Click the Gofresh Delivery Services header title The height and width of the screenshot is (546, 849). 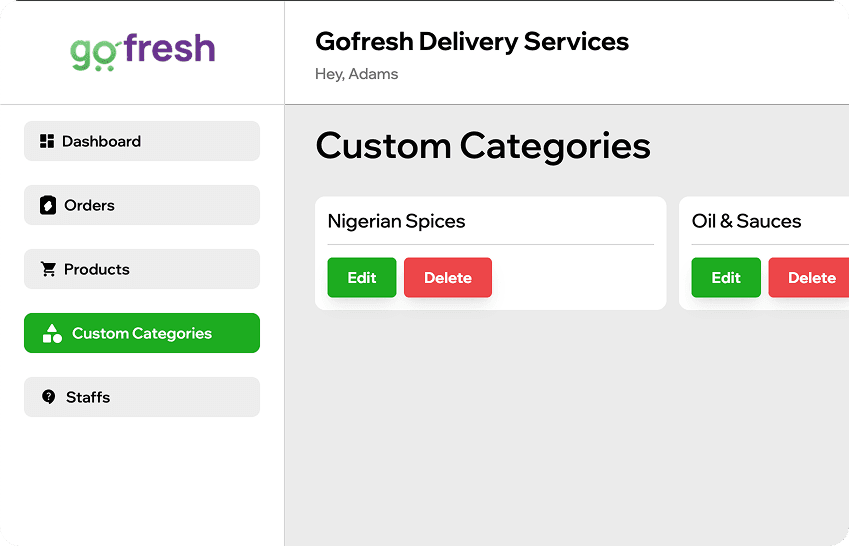click(x=472, y=42)
